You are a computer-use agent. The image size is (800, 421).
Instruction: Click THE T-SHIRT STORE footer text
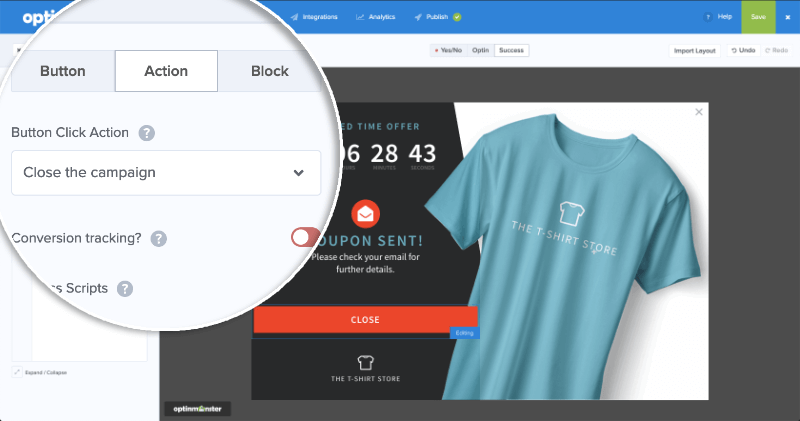pos(365,379)
